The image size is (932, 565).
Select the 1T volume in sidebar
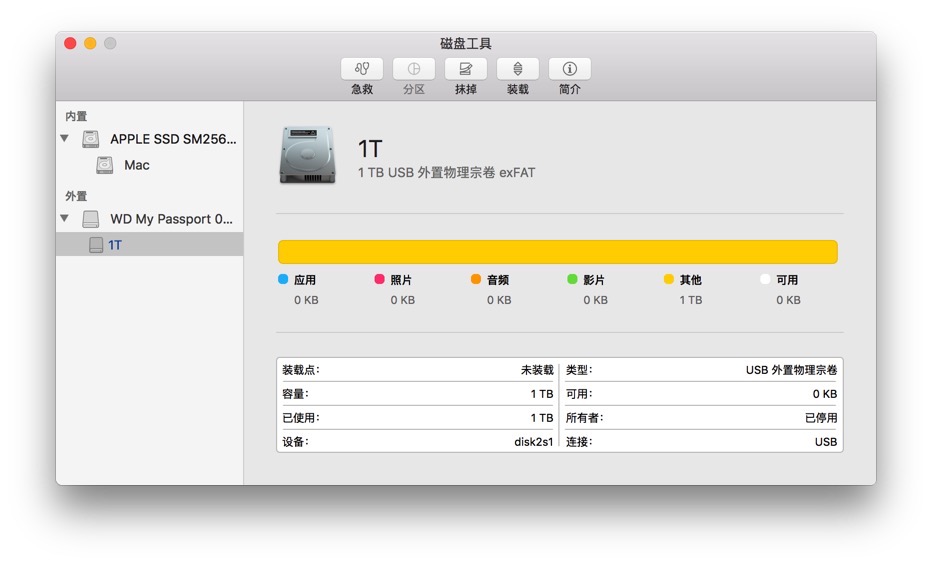[x=115, y=245]
